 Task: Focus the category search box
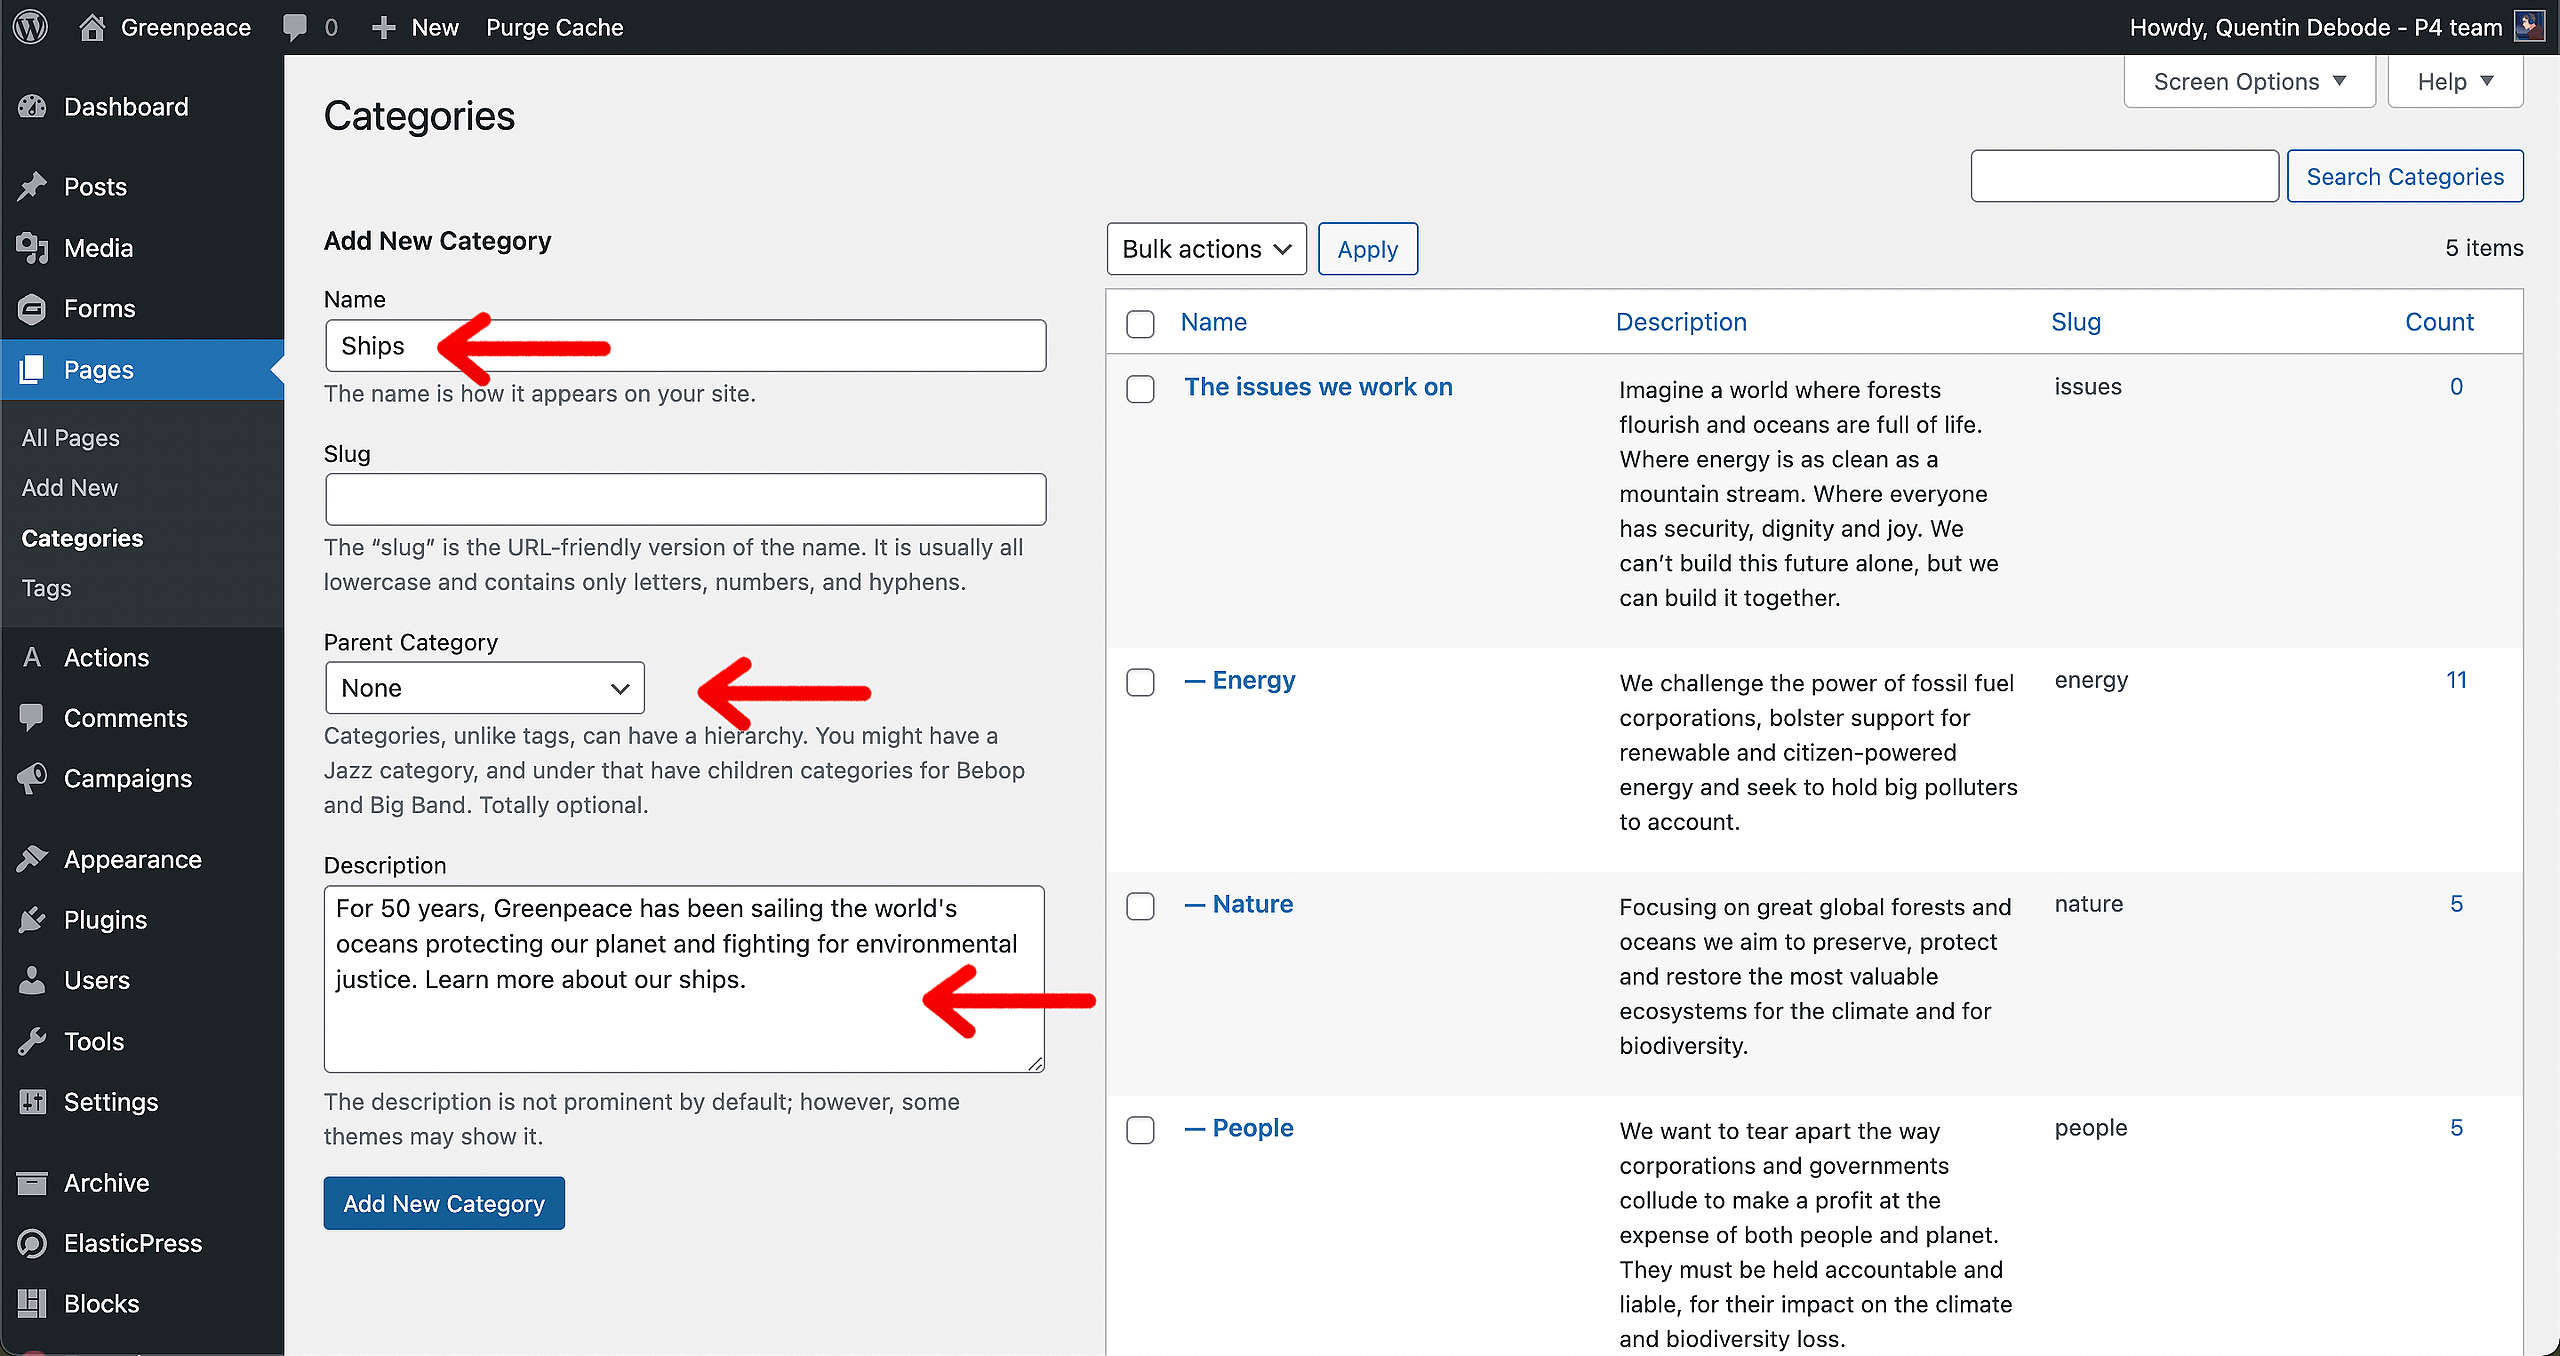2125,176
